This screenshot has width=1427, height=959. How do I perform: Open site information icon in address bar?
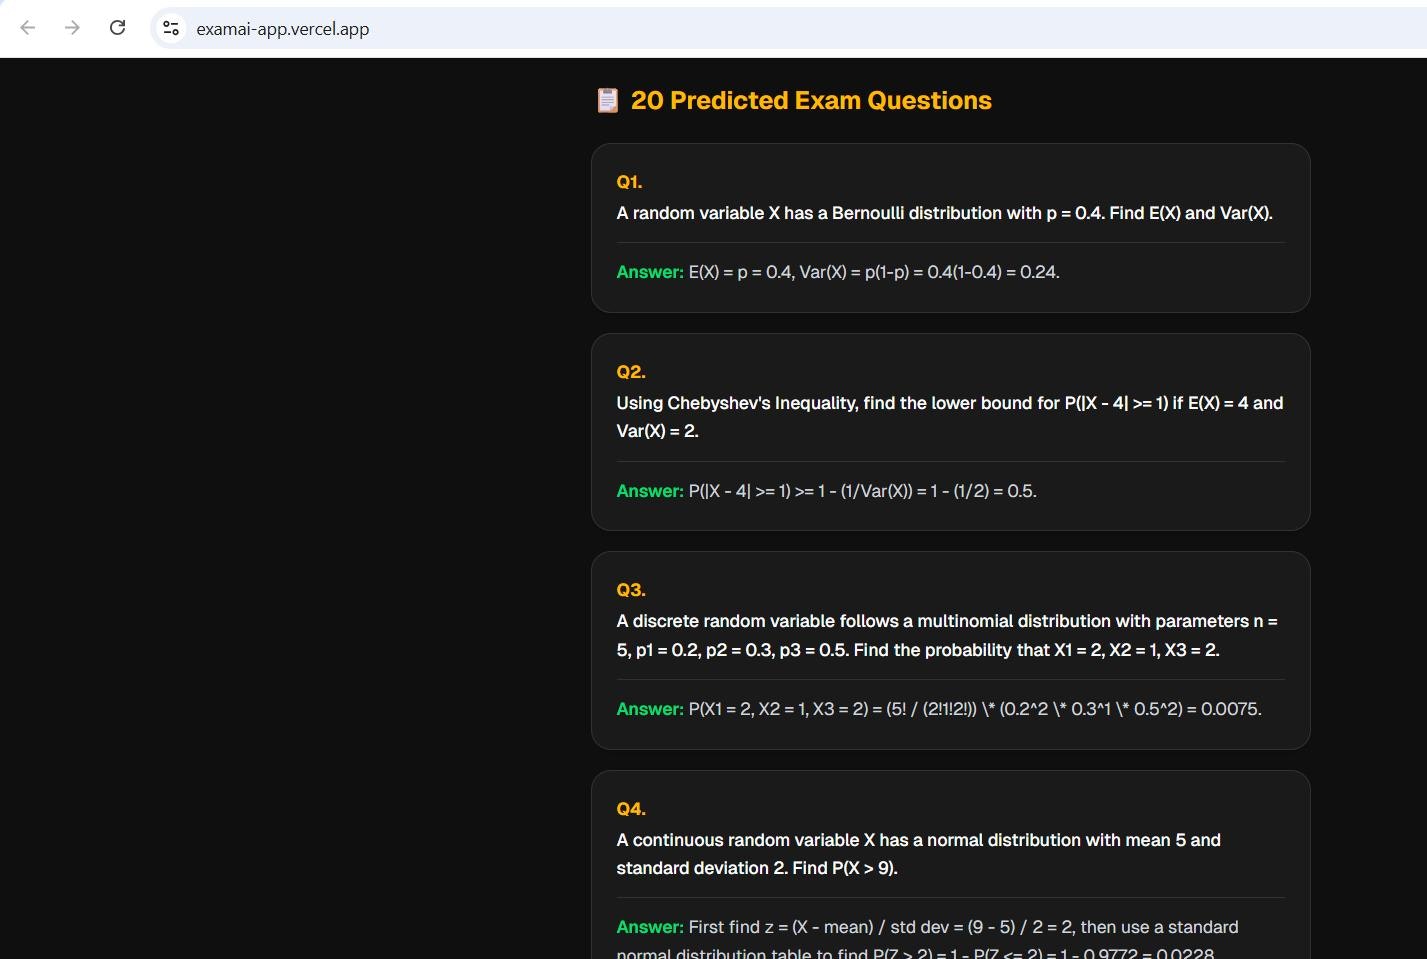pos(171,28)
